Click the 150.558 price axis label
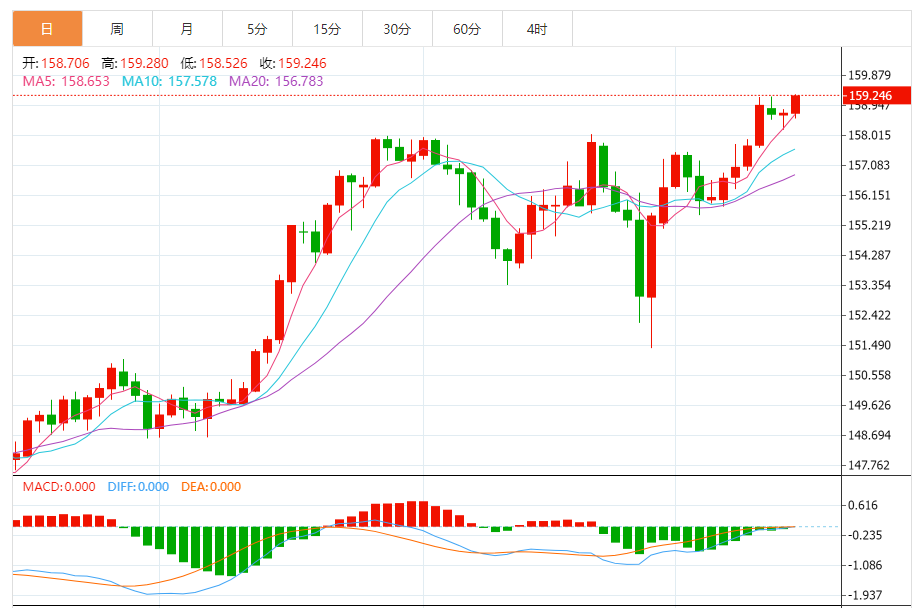The image size is (921, 608). [869, 375]
